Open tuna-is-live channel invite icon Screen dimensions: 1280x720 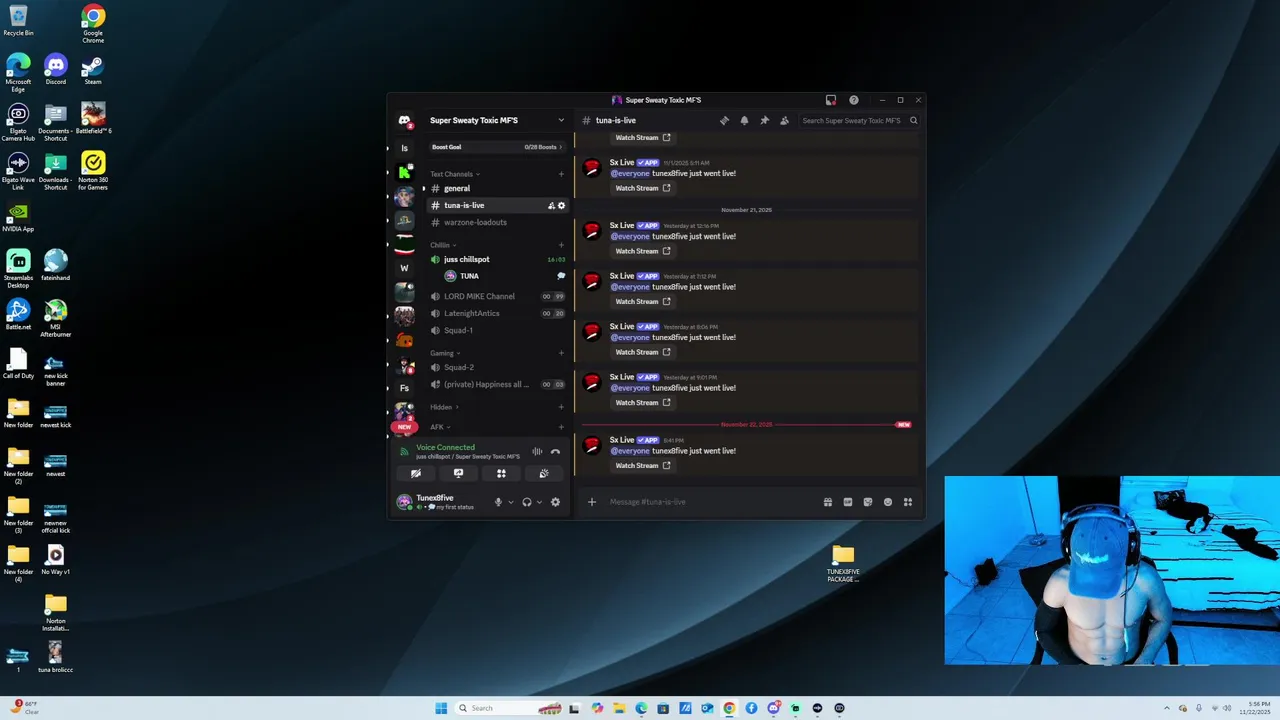point(551,205)
